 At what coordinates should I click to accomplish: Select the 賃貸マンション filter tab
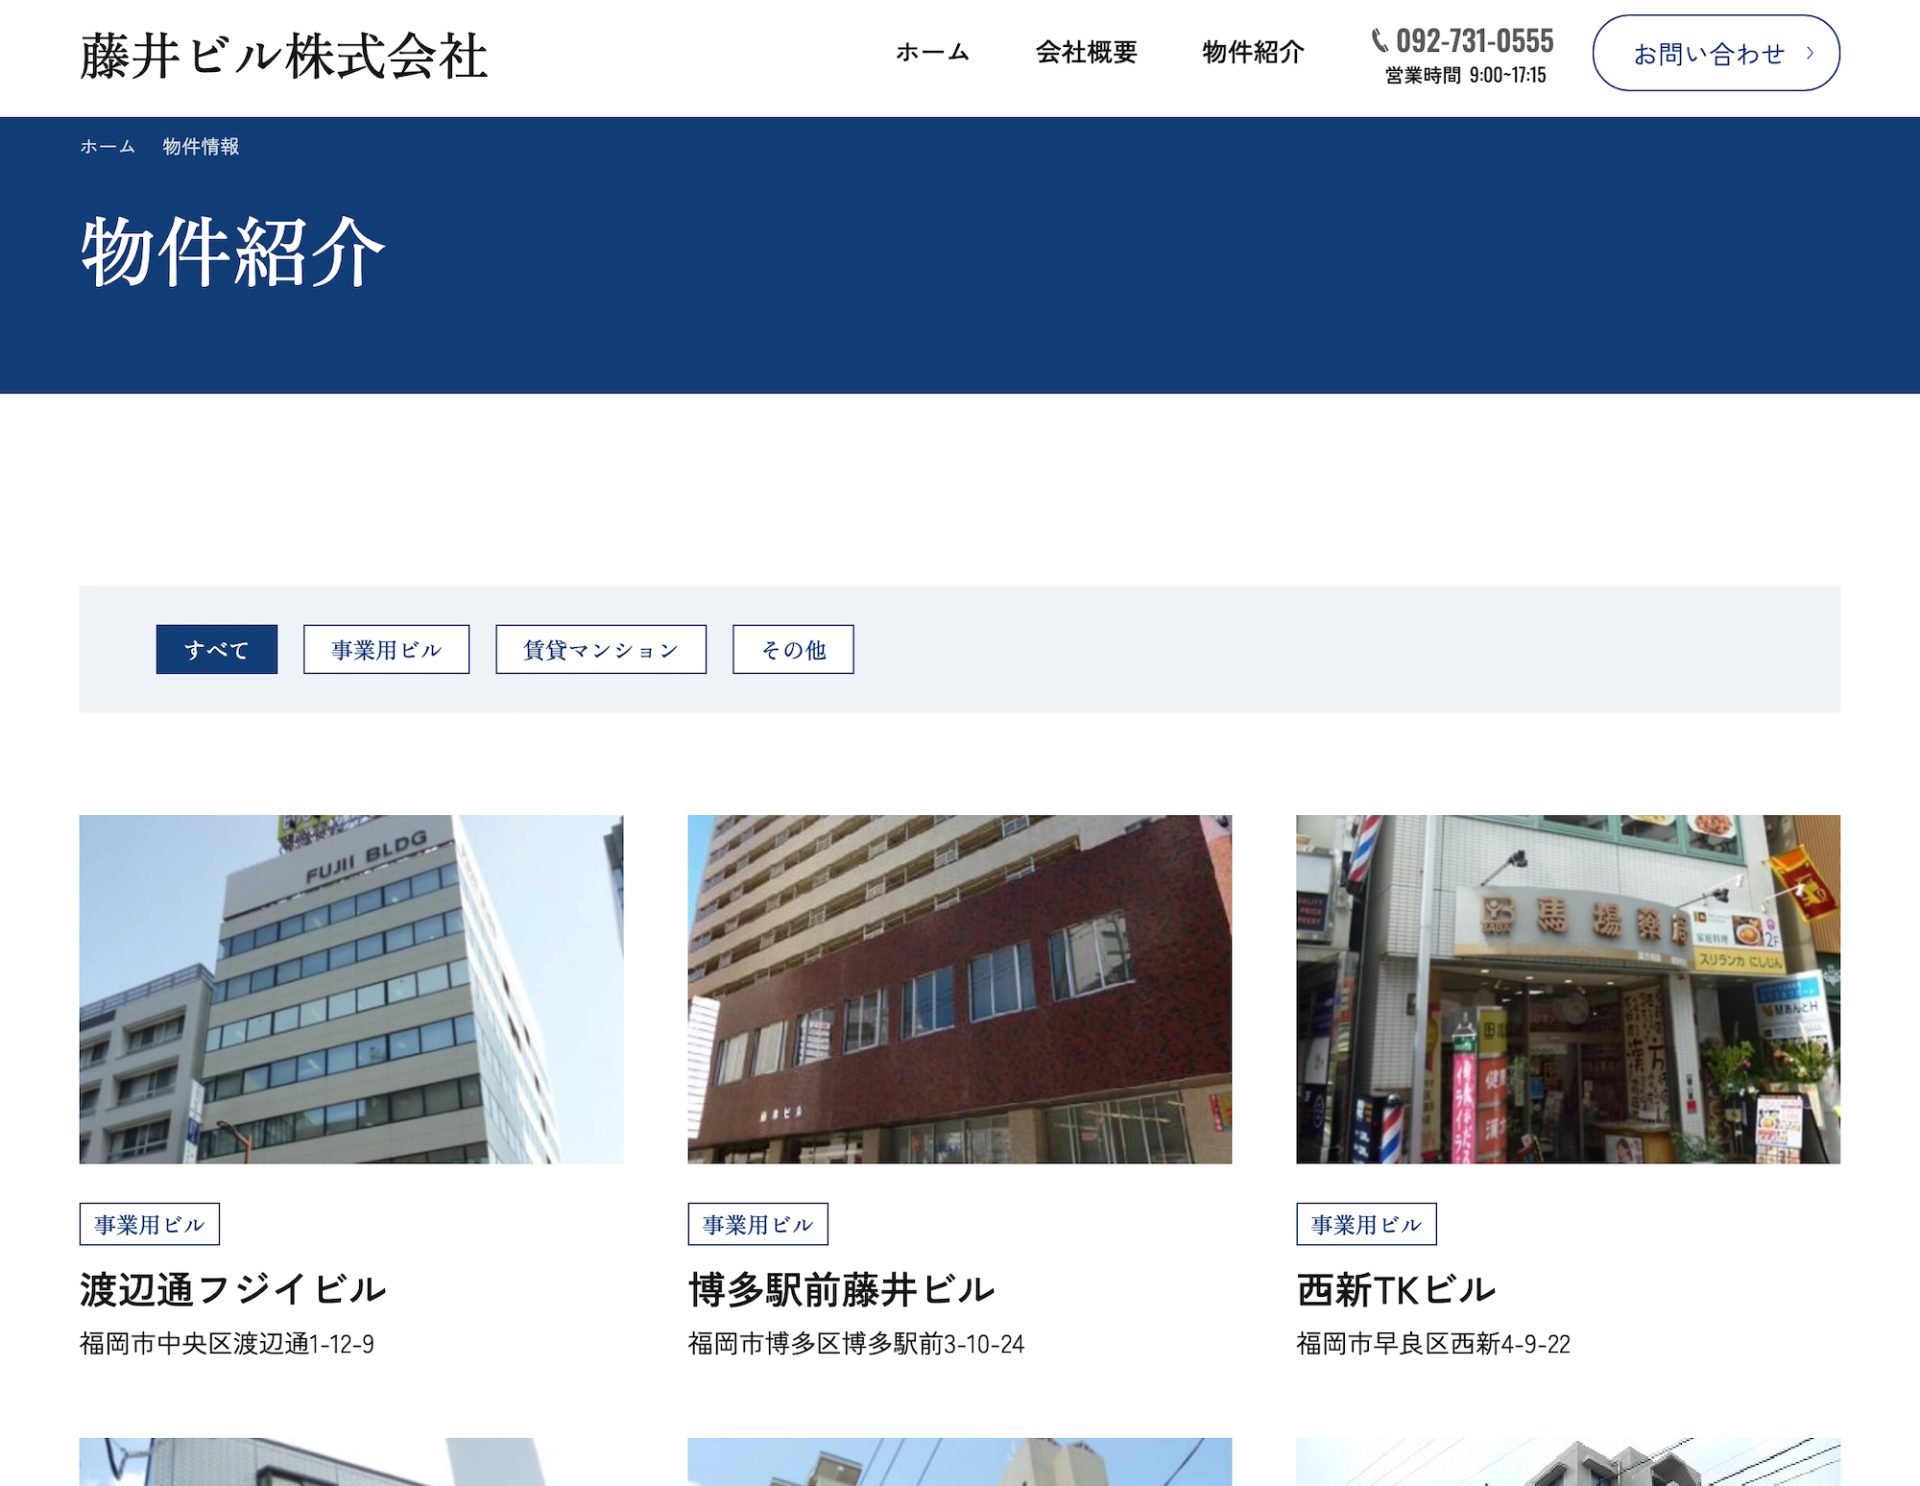pos(600,649)
